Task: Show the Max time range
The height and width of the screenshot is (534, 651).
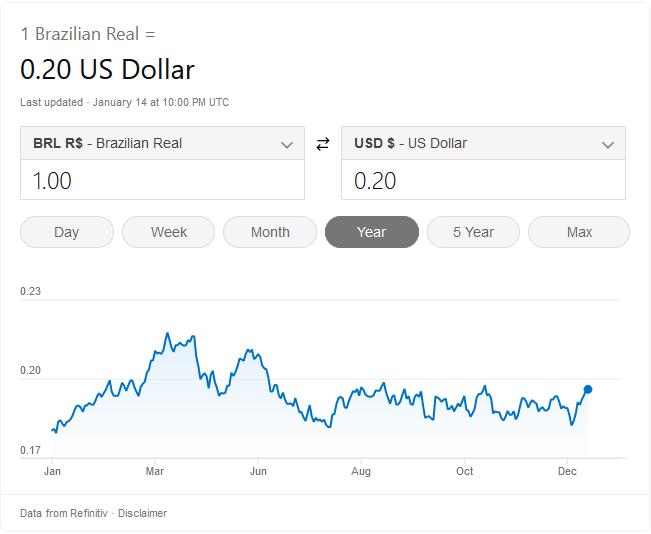Action: point(579,232)
